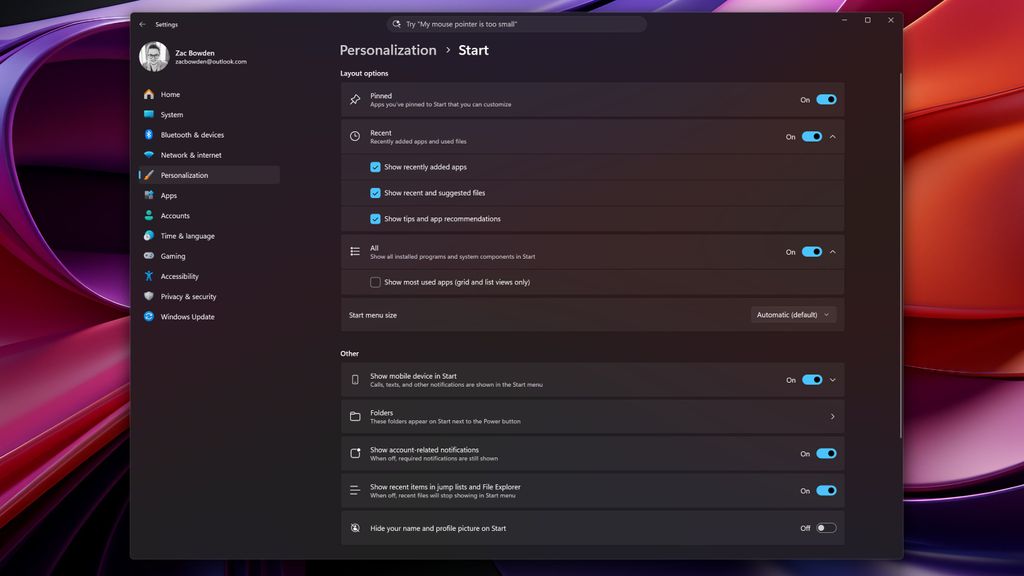Viewport: 1024px width, 576px height.
Task: Turn off the All apps toggle
Action: [812, 251]
